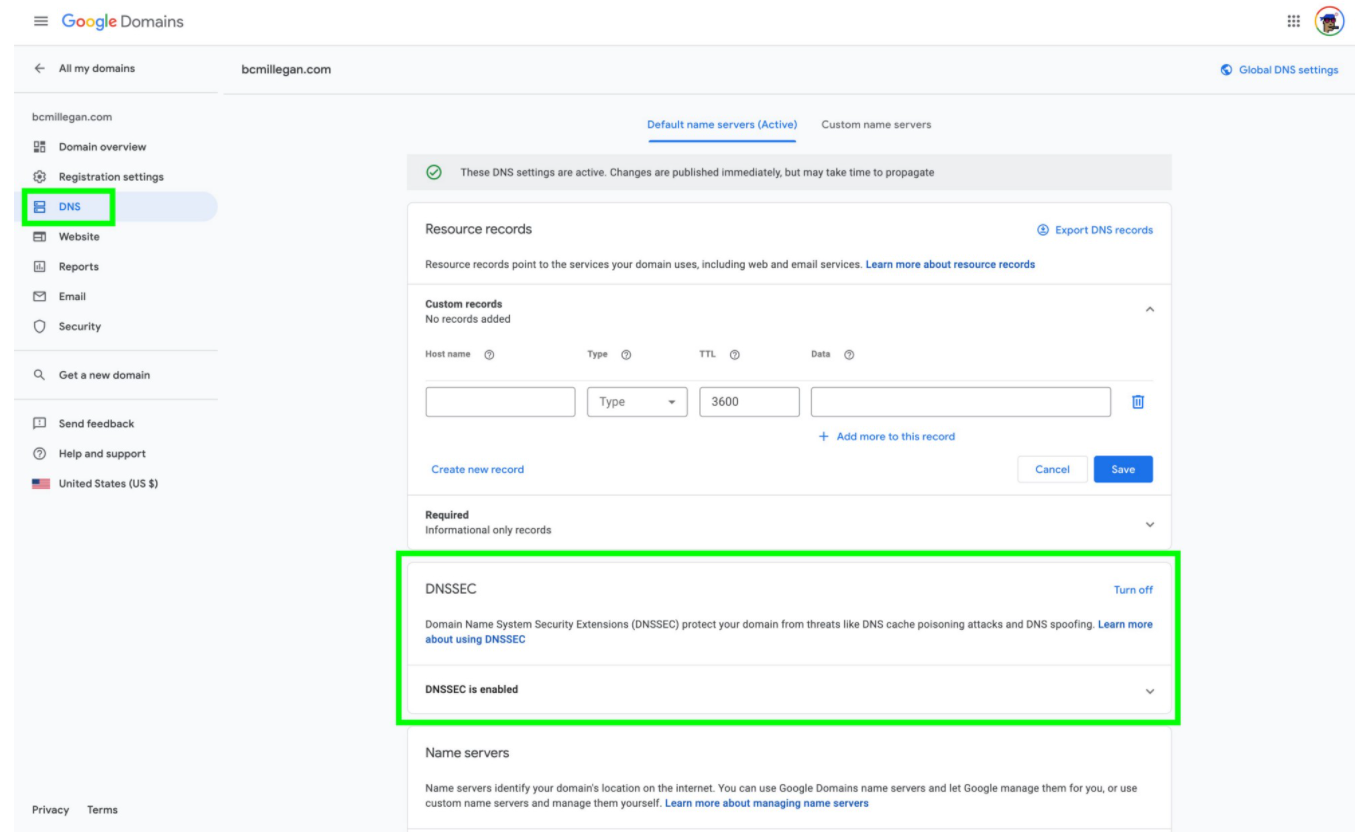Open the record Type dropdown

[637, 402]
